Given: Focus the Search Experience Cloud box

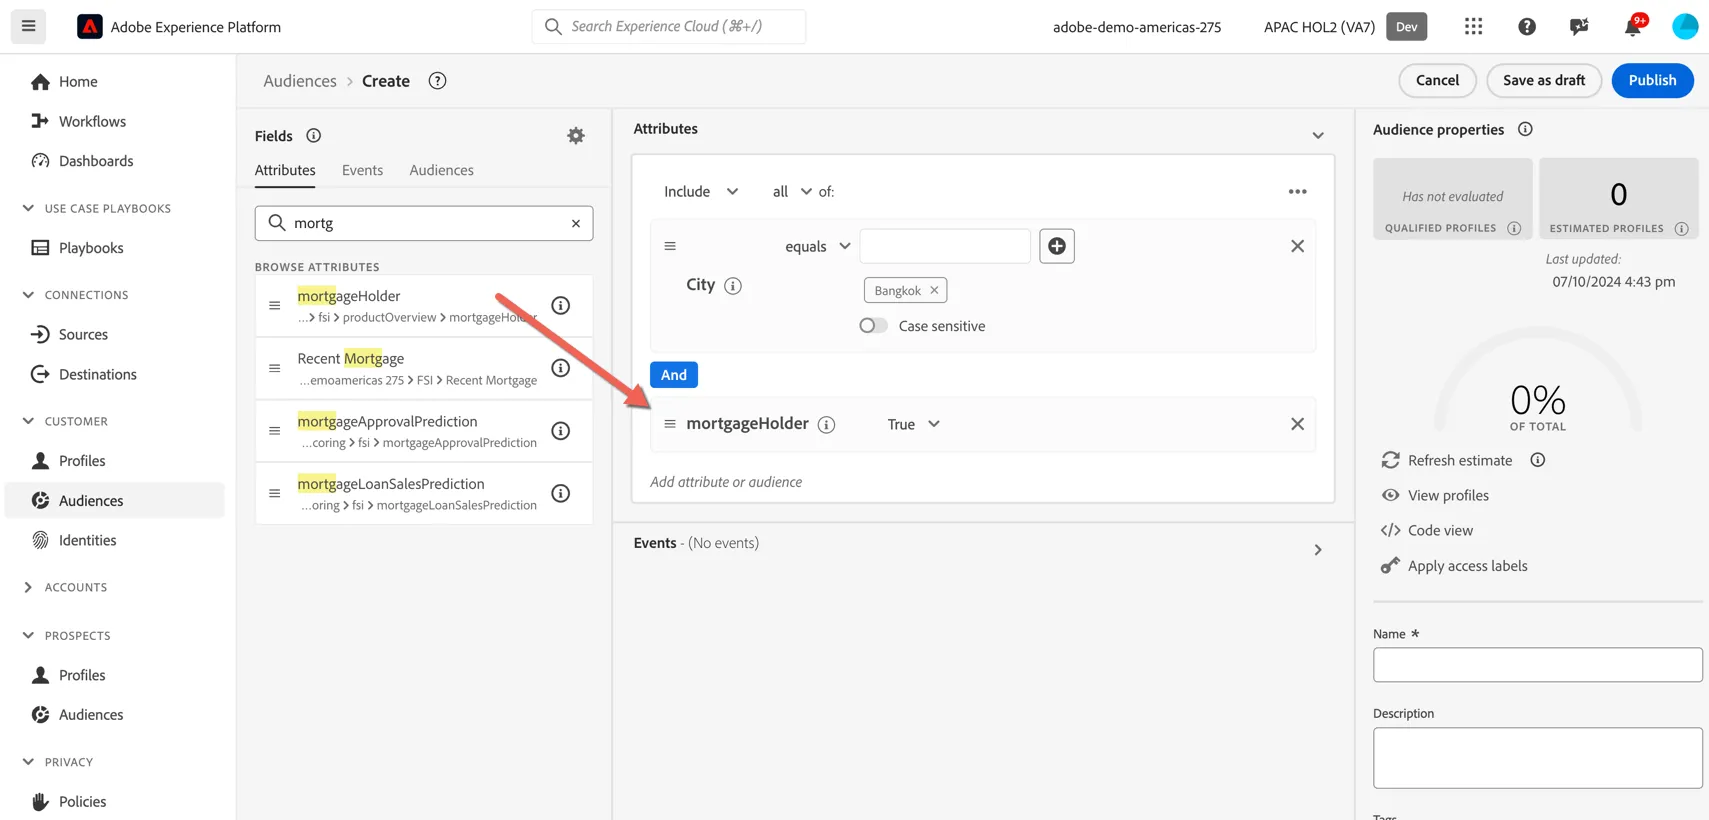Looking at the screenshot, I should coord(669,26).
